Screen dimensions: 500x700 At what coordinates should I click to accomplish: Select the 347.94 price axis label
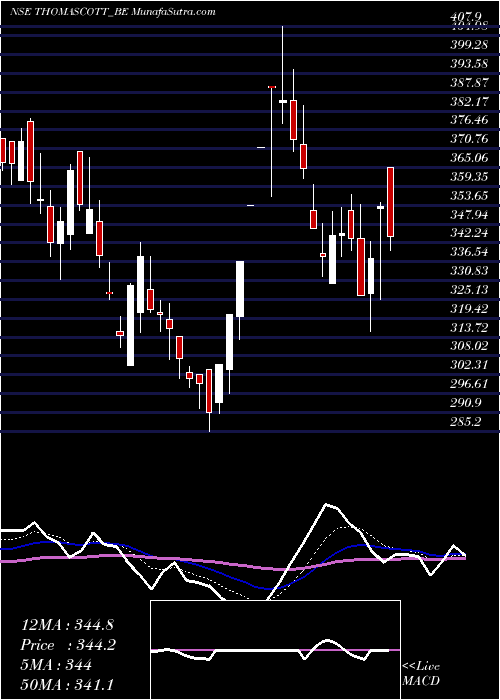coord(469,215)
